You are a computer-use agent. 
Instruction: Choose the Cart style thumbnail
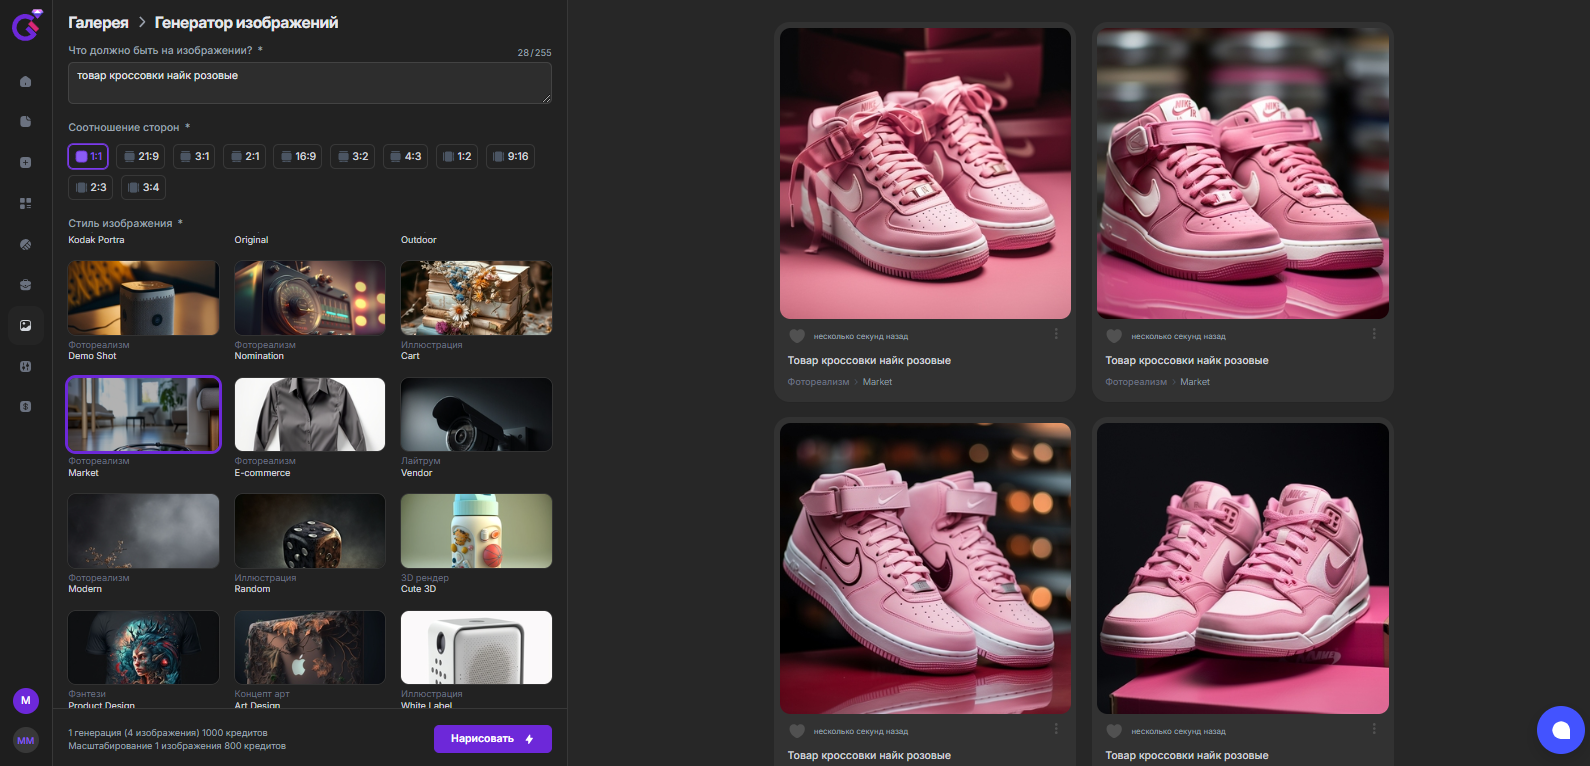[x=476, y=298]
